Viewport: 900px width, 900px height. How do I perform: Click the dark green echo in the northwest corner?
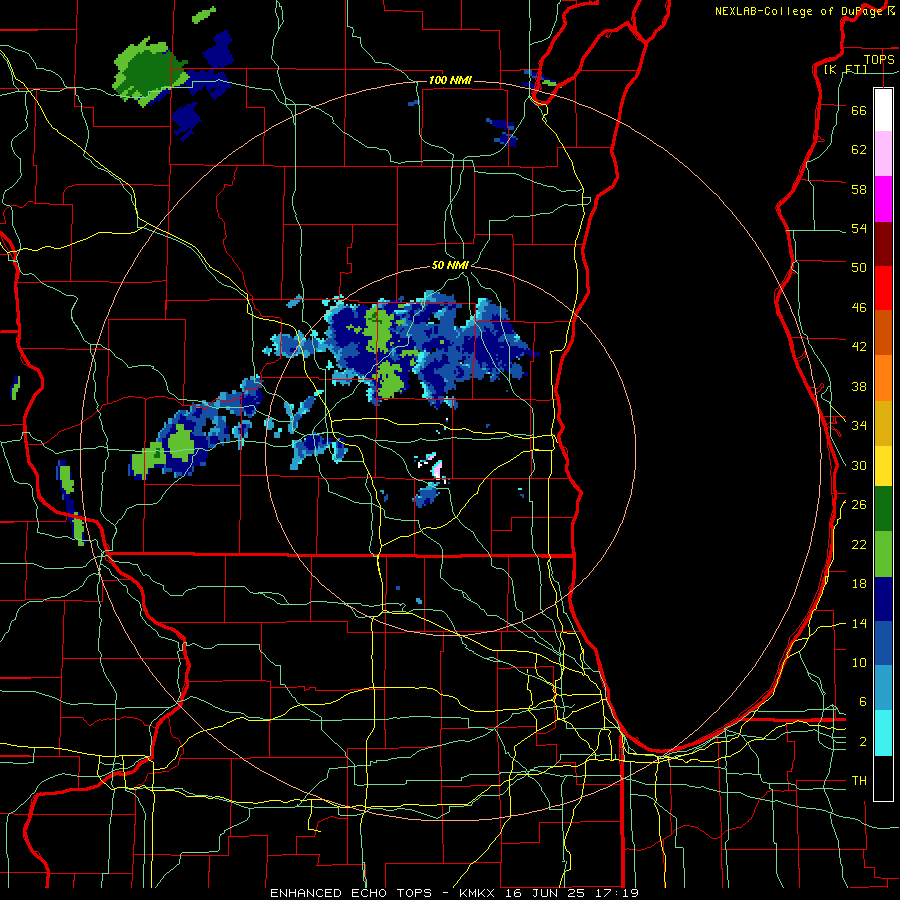tap(149, 72)
